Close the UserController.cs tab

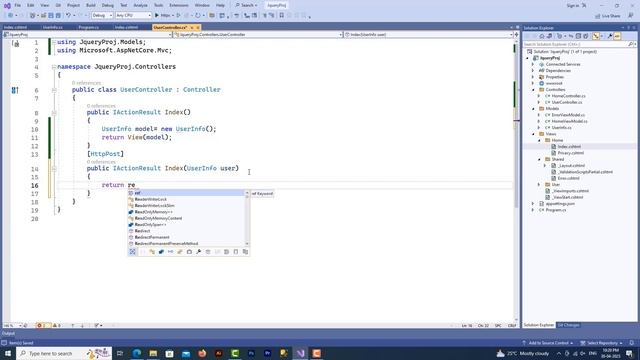pyautogui.click(x=198, y=27)
